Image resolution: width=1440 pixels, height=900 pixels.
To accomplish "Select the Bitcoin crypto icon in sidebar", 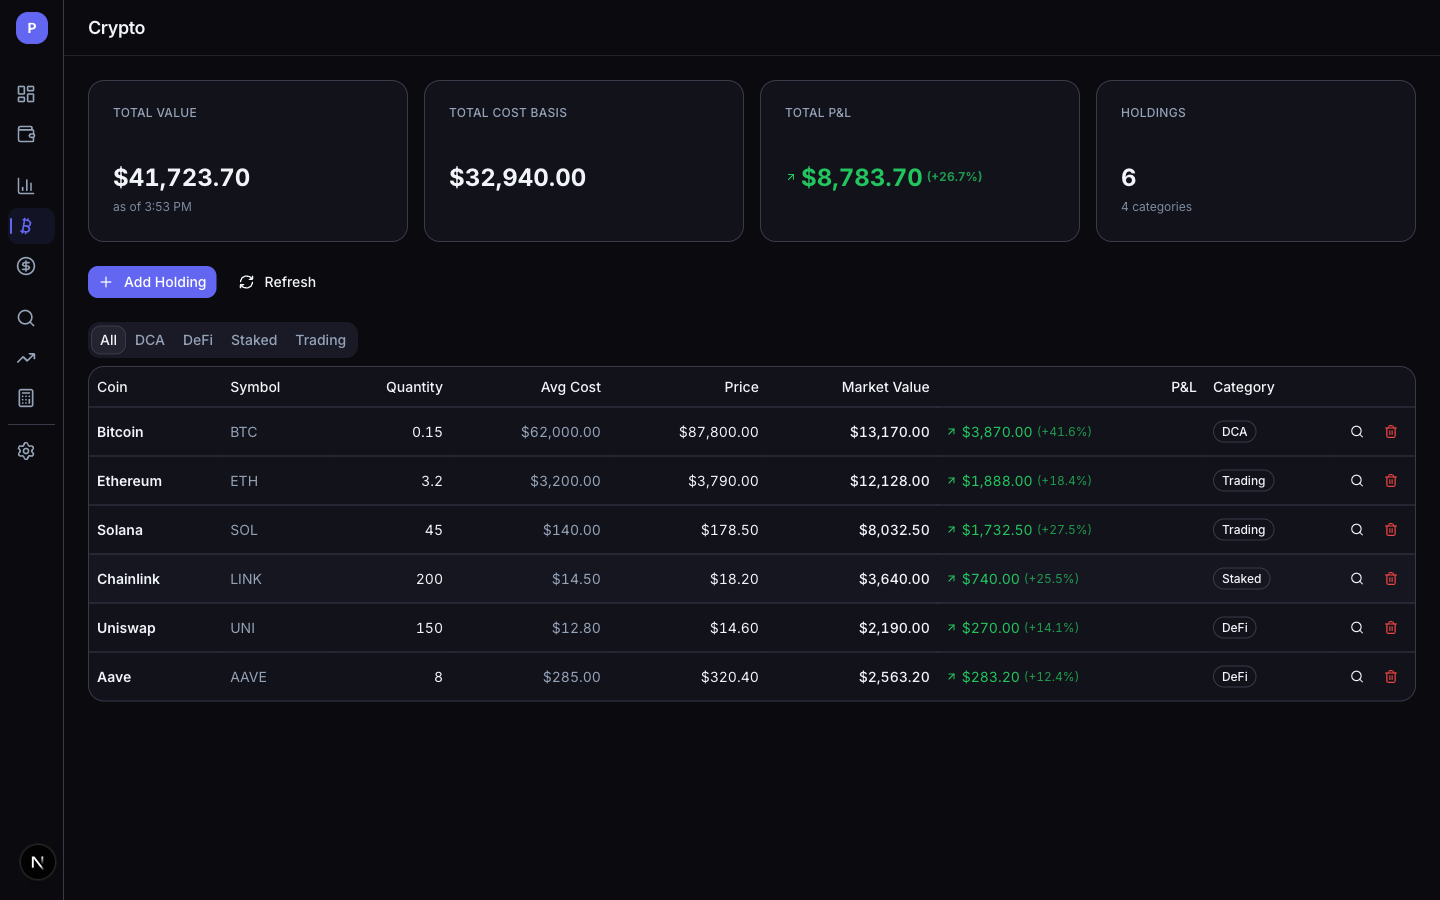I will pos(26,226).
